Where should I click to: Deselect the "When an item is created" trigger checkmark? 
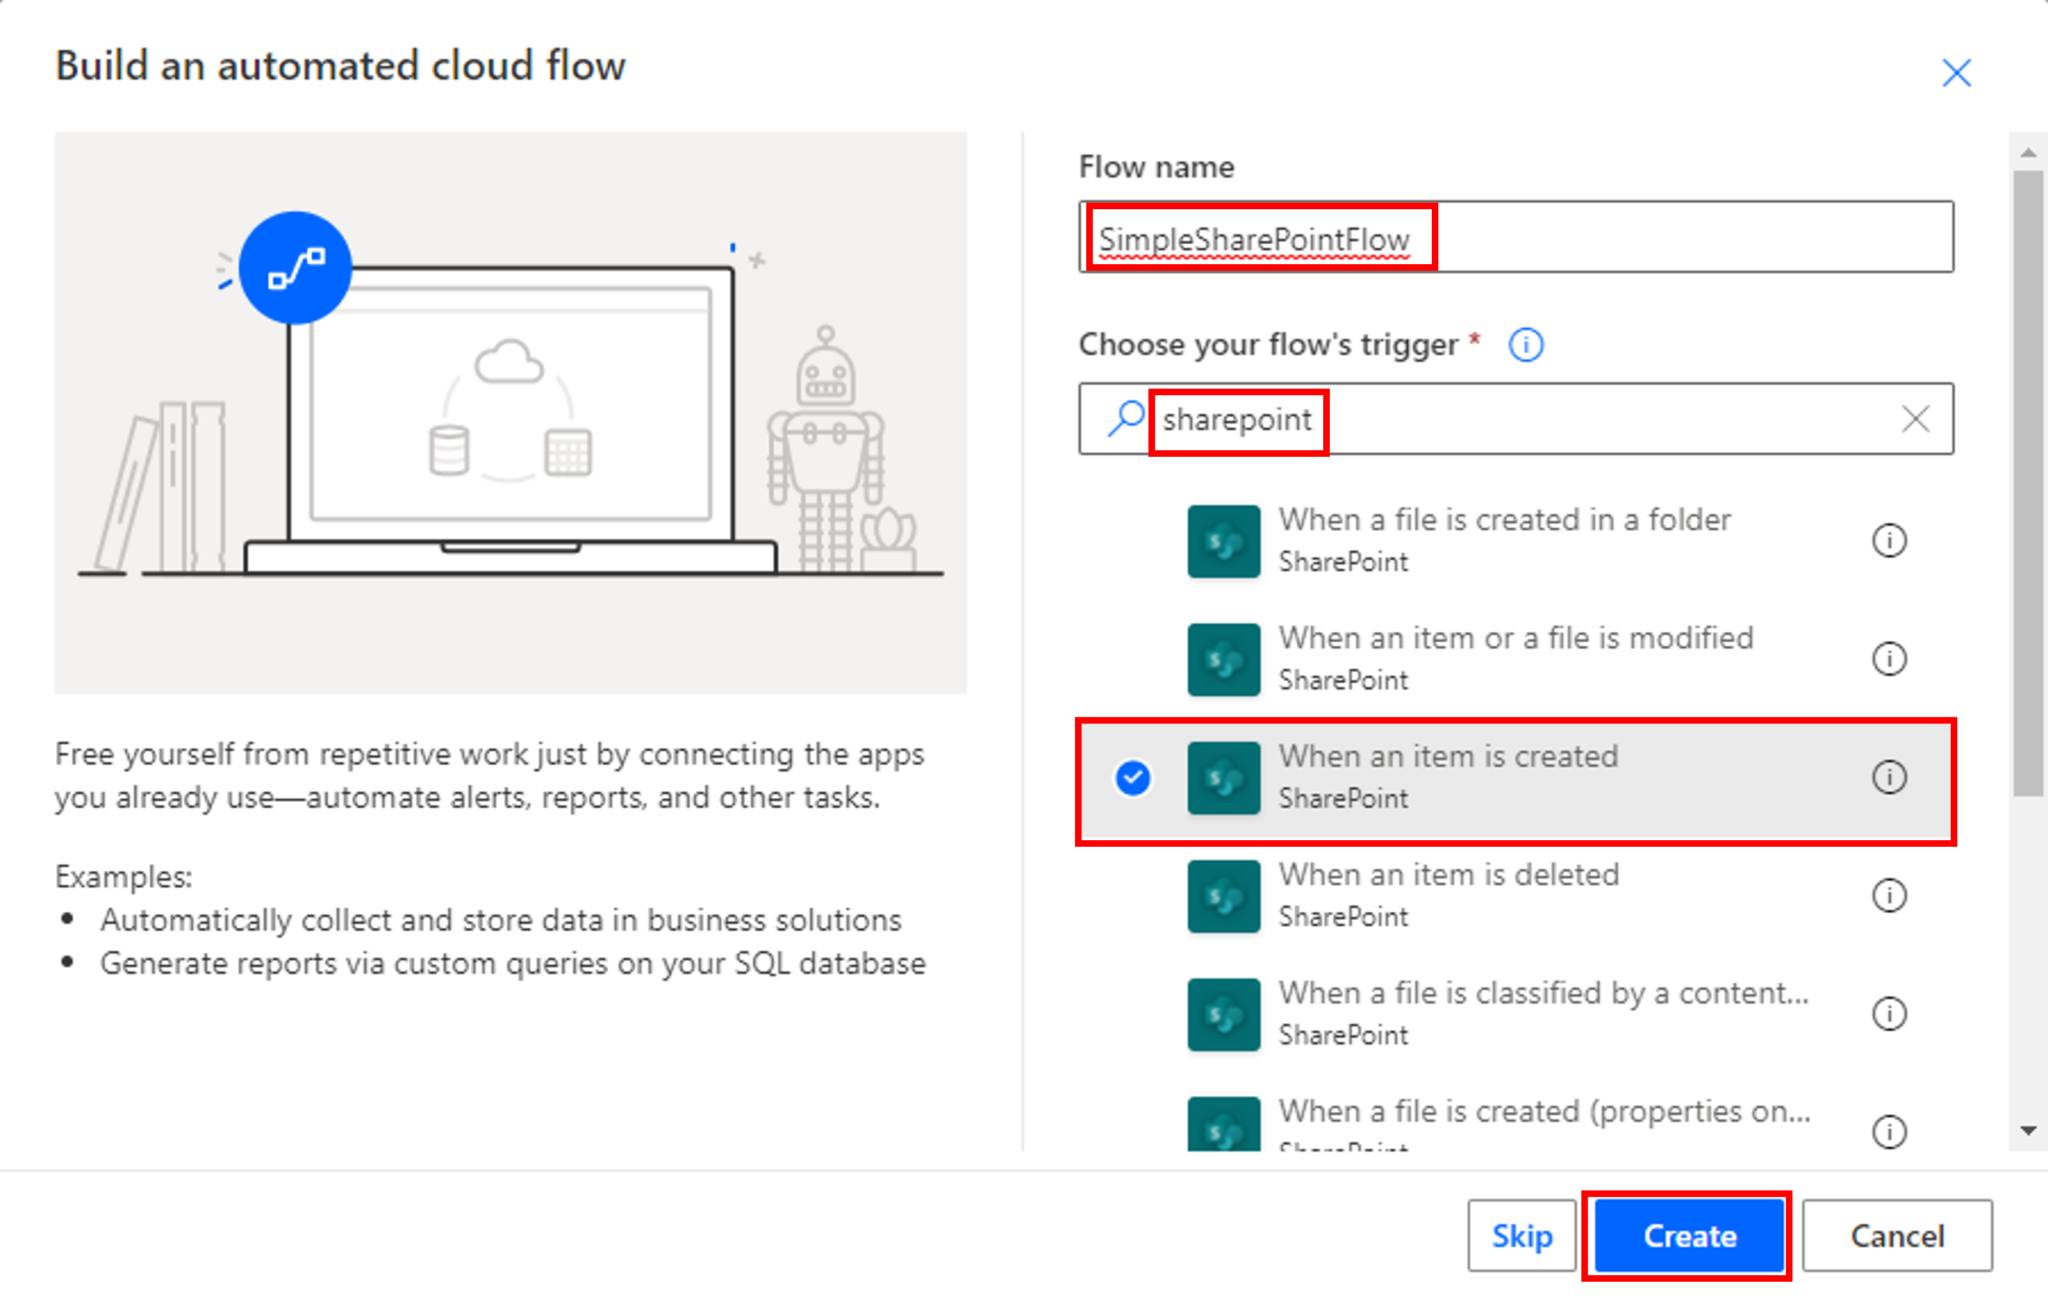tap(1131, 777)
